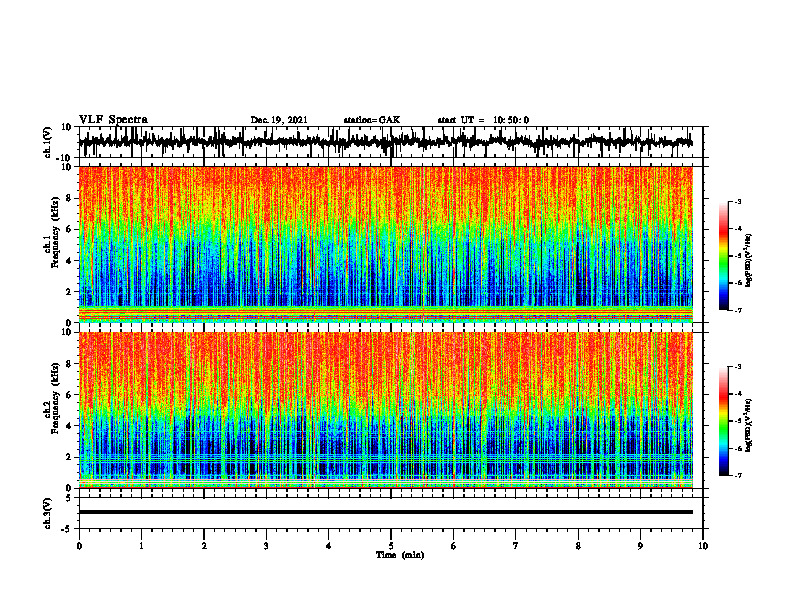Click the "-7" label on ch.1 color bar
Screen dimensions: 792x612
[x=738, y=310]
